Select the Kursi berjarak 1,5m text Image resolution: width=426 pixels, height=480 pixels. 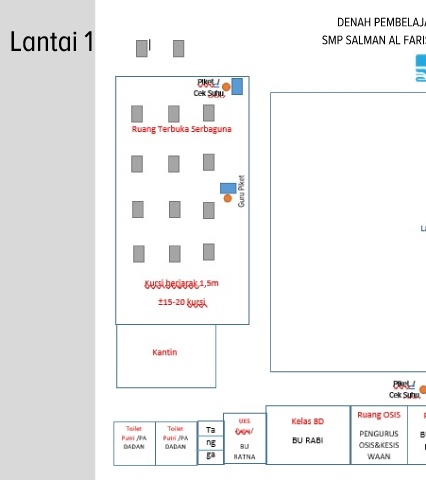tap(181, 284)
